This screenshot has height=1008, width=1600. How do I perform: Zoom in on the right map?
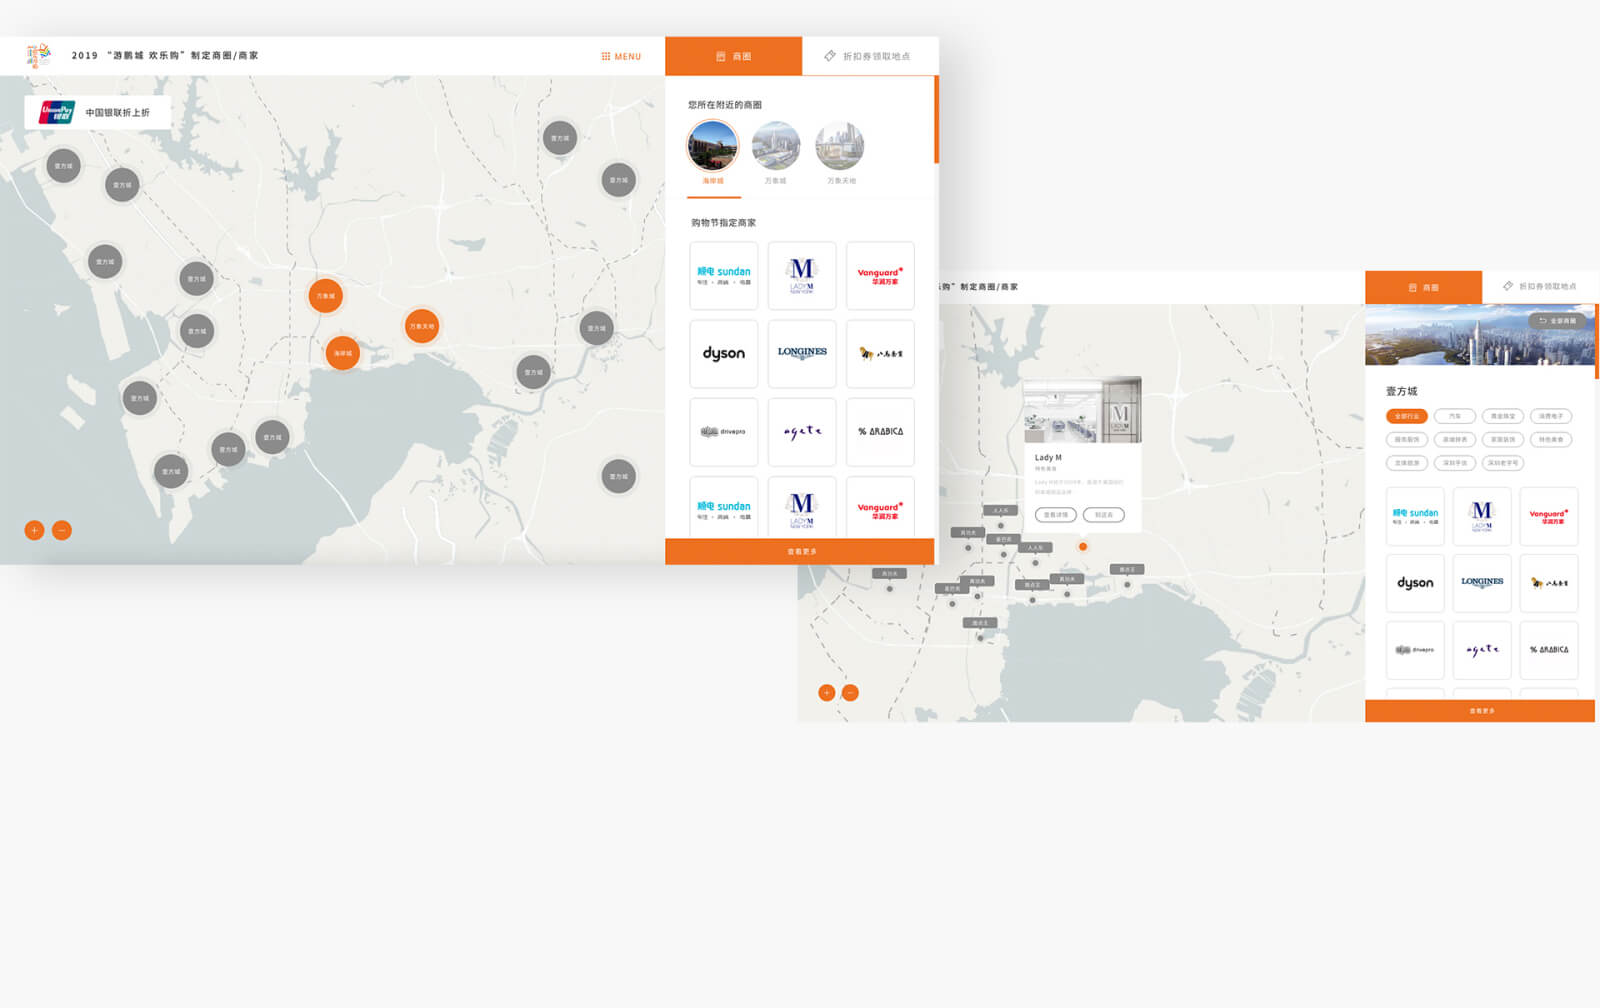point(826,692)
